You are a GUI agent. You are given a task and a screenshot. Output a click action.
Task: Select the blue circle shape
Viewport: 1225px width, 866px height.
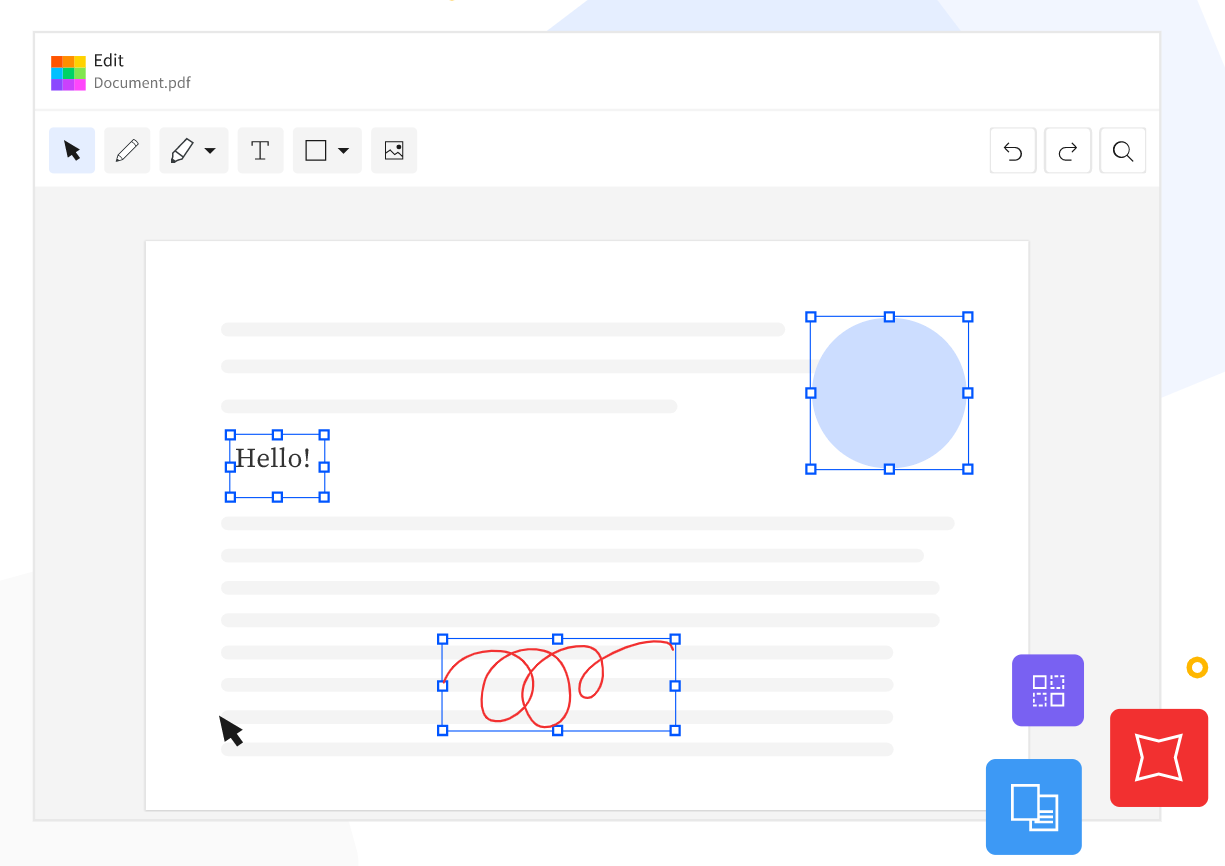[x=889, y=393]
